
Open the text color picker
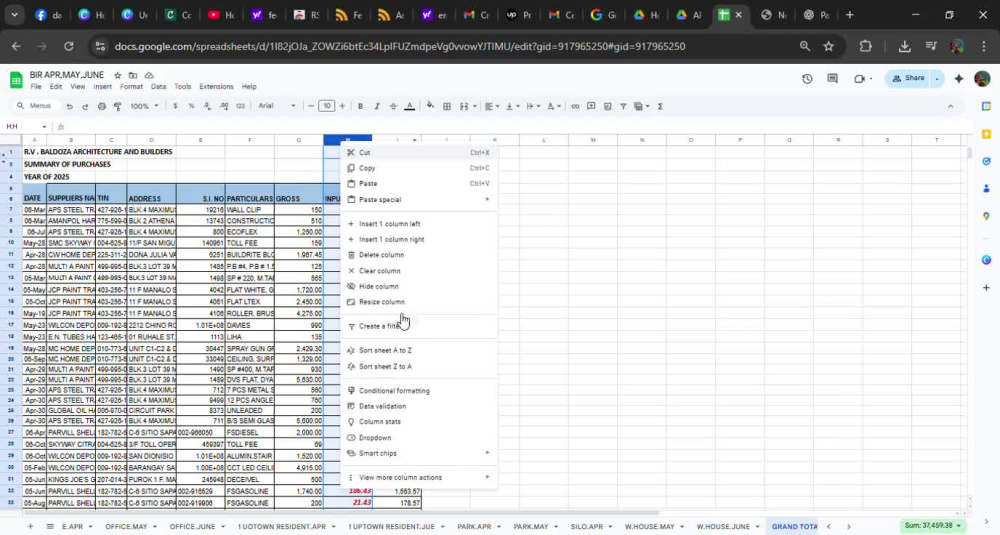(409, 106)
